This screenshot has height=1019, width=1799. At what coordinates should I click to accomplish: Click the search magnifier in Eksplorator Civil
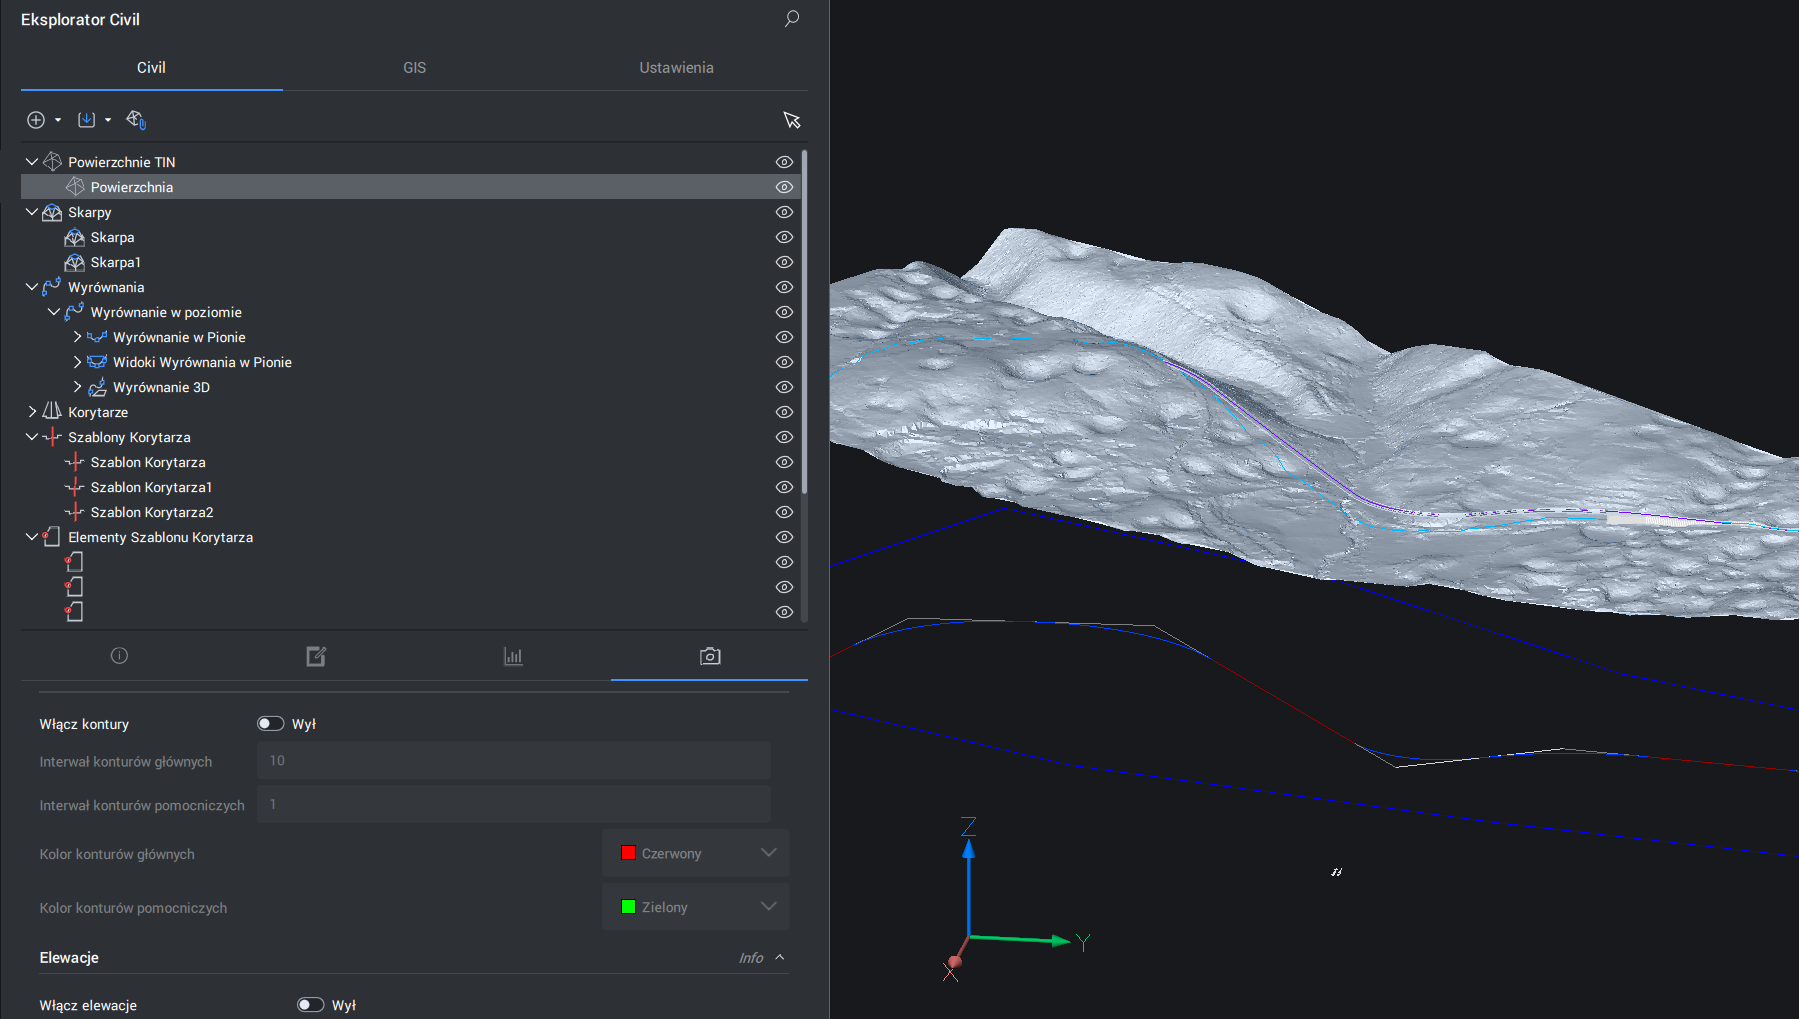[x=791, y=19]
